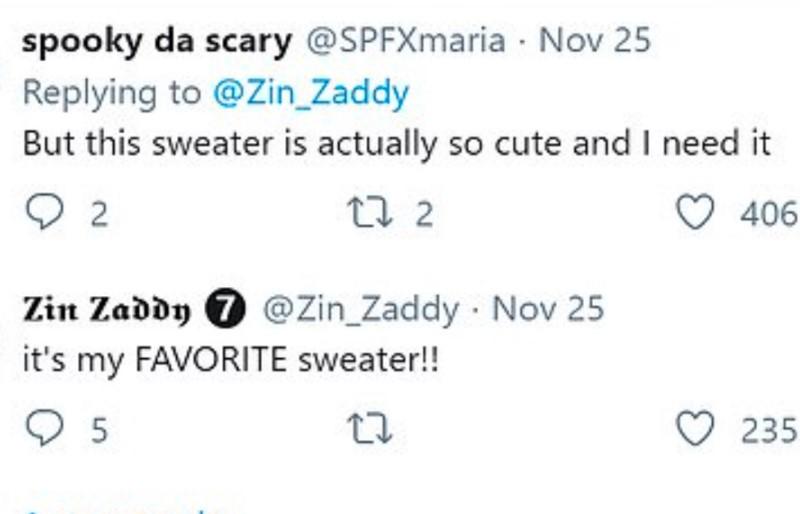Open the Nov 25 timestamp on Zin Zaddy's tweet
The image size is (800, 514).
coord(549,311)
